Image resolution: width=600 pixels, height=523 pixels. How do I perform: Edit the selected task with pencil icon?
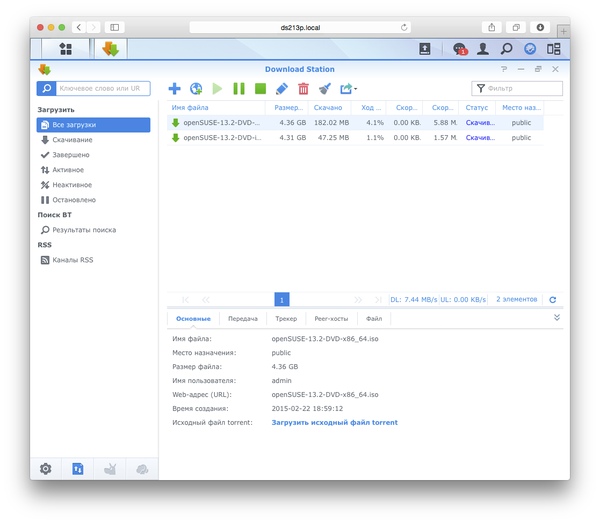coord(282,88)
